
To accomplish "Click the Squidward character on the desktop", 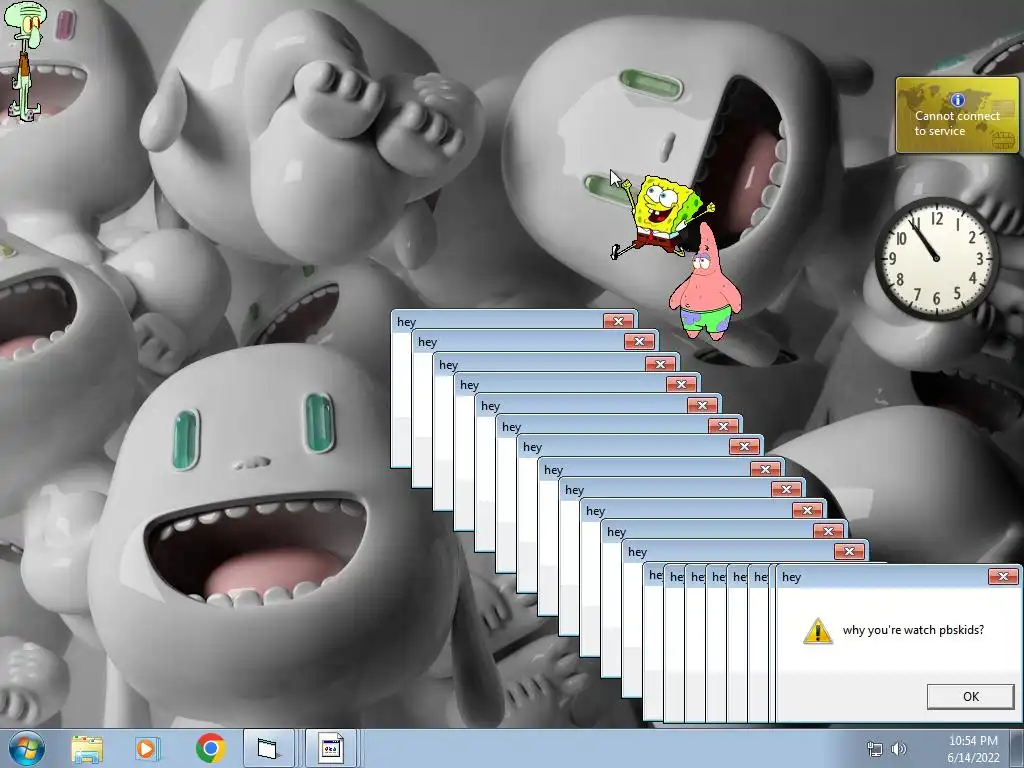I will [x=24, y=60].
